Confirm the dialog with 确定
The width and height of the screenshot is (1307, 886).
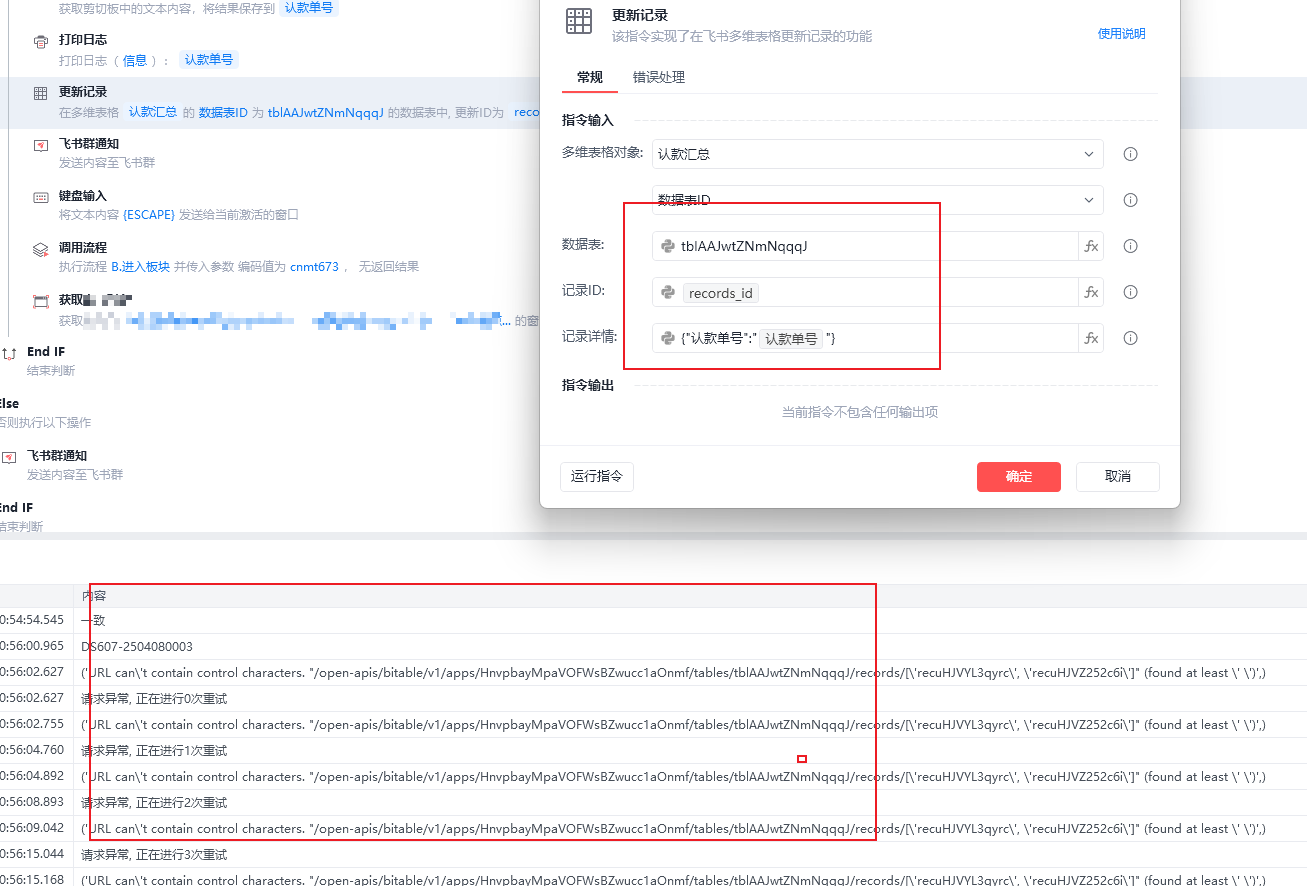coord(1019,476)
